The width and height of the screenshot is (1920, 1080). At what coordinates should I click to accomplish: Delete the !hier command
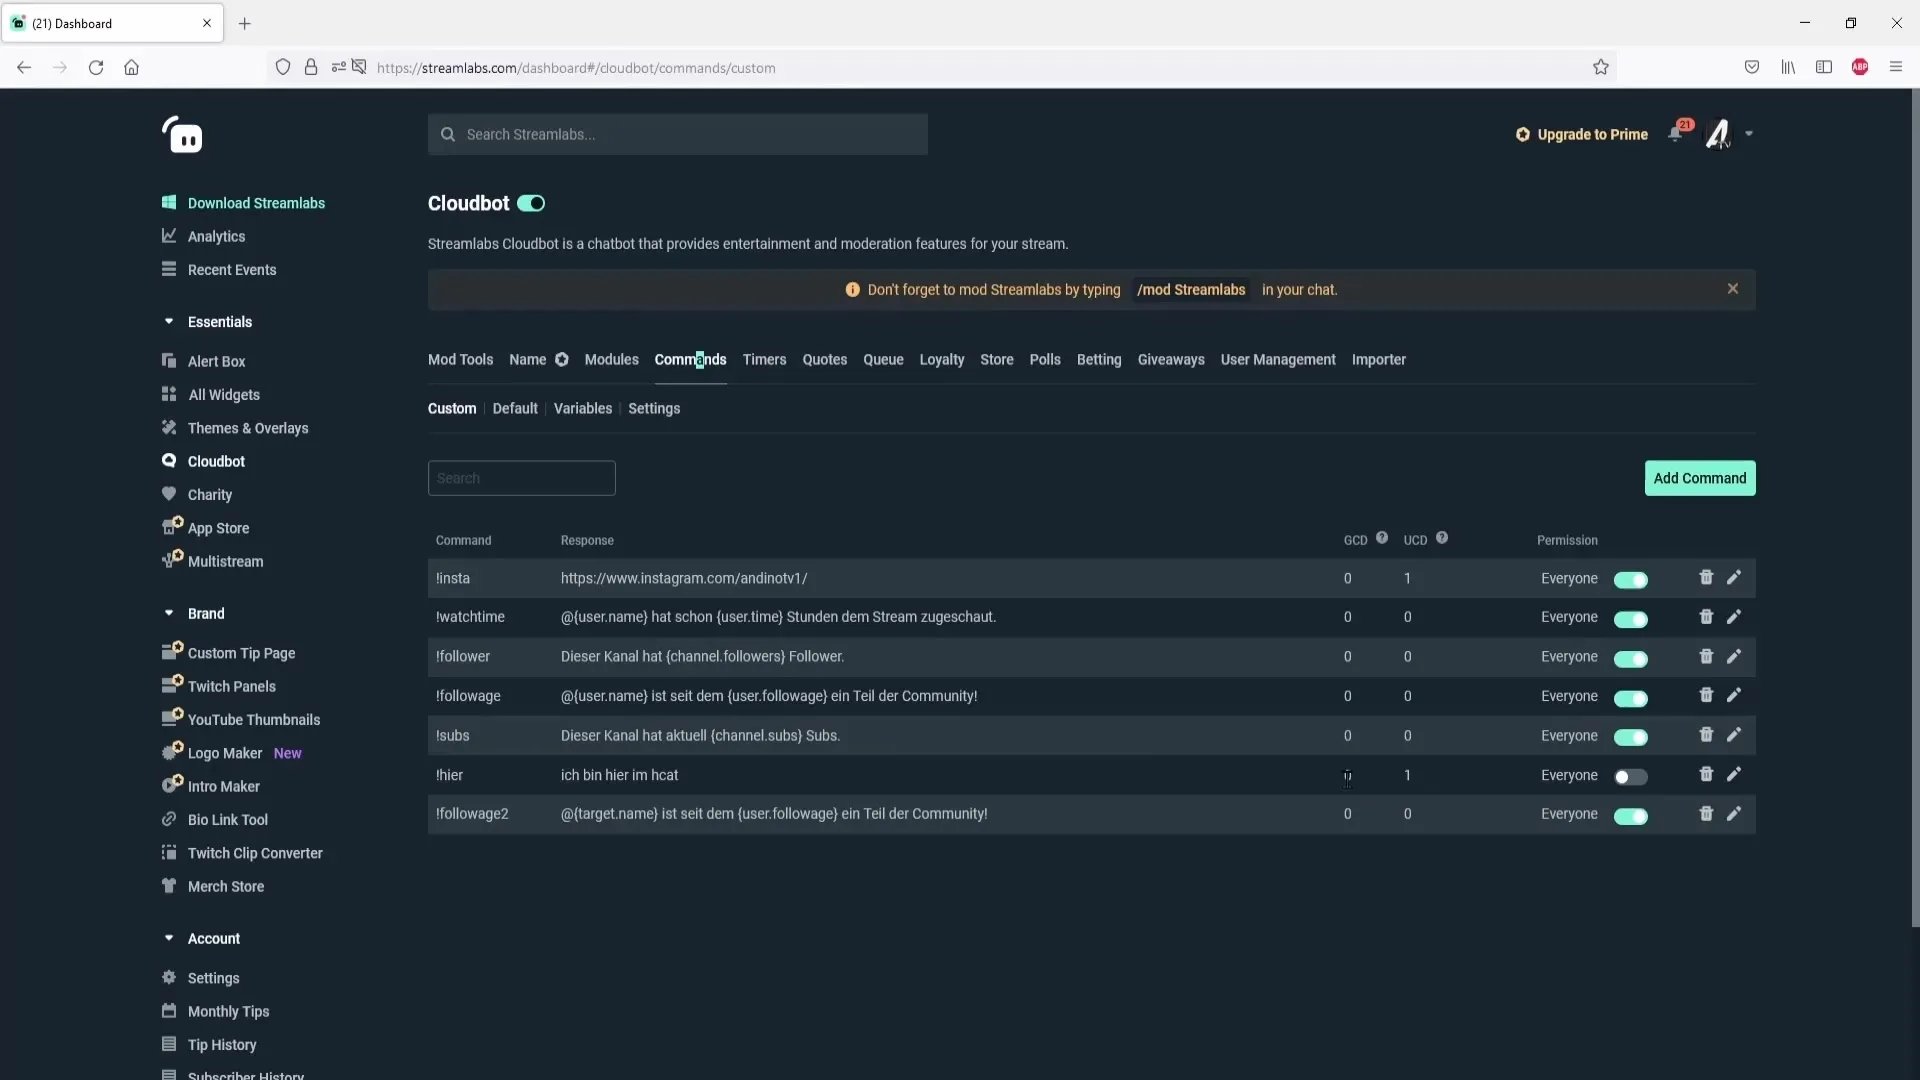coord(1706,774)
